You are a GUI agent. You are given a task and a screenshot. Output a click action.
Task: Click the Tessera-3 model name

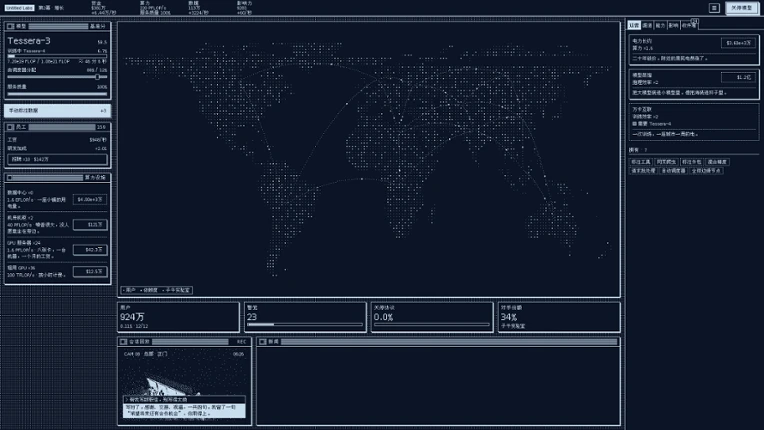29,41
